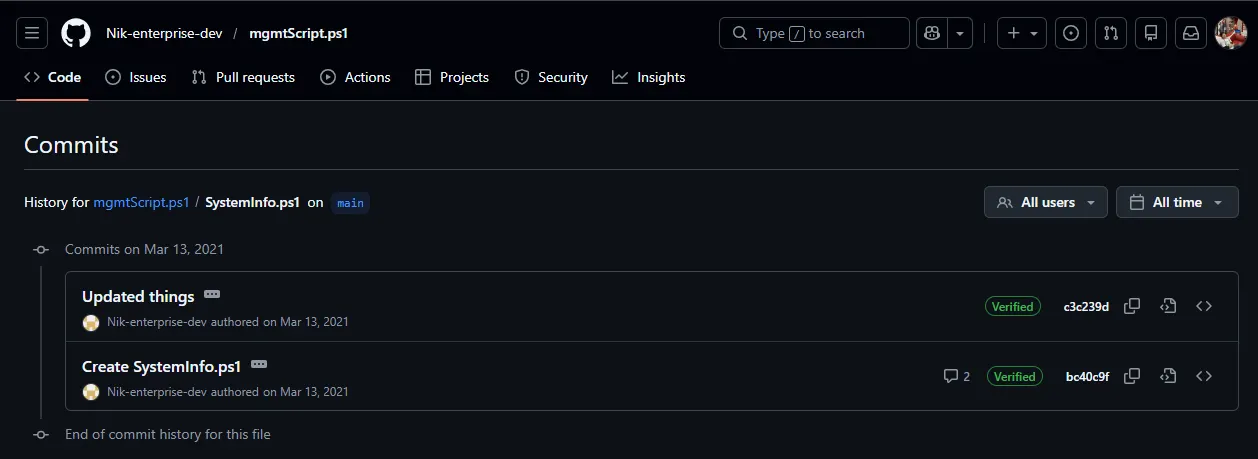Open the hamburger navigation menu

(32, 33)
